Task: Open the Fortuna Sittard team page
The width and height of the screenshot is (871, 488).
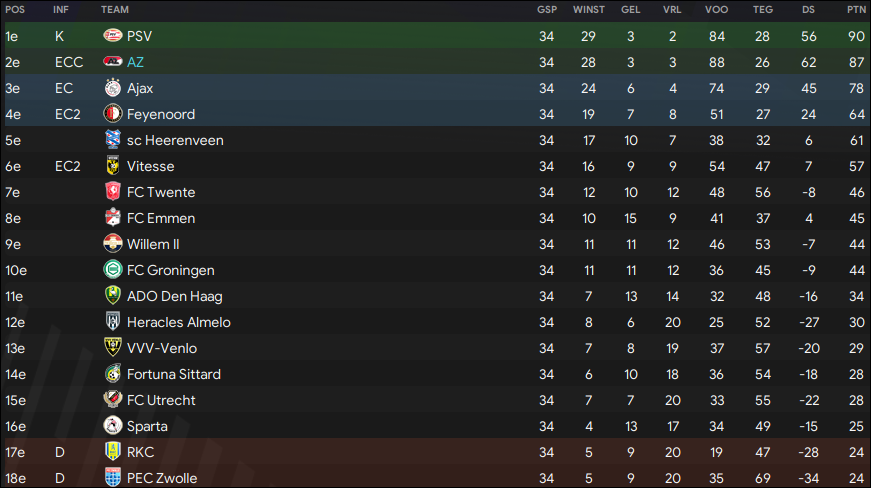Action: [173, 374]
